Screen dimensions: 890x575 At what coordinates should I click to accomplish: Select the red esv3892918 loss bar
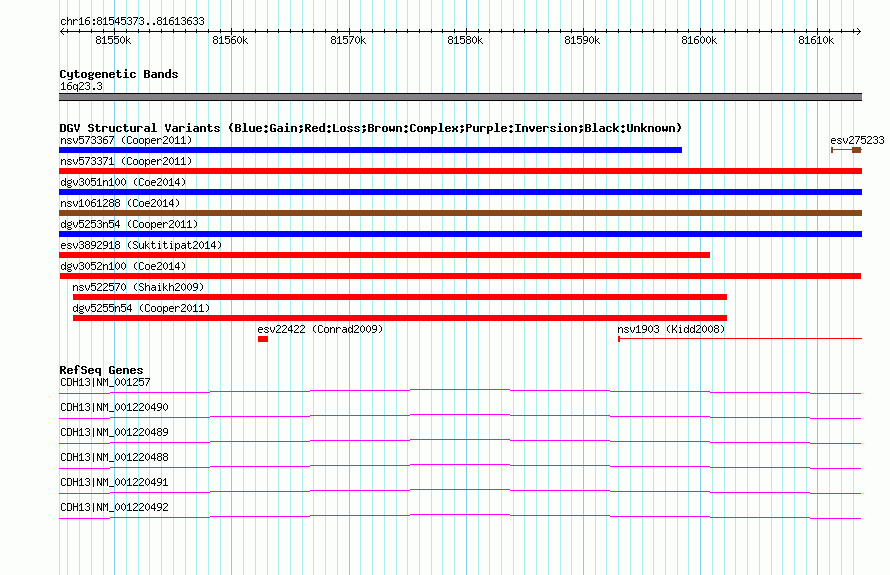[x=385, y=255]
